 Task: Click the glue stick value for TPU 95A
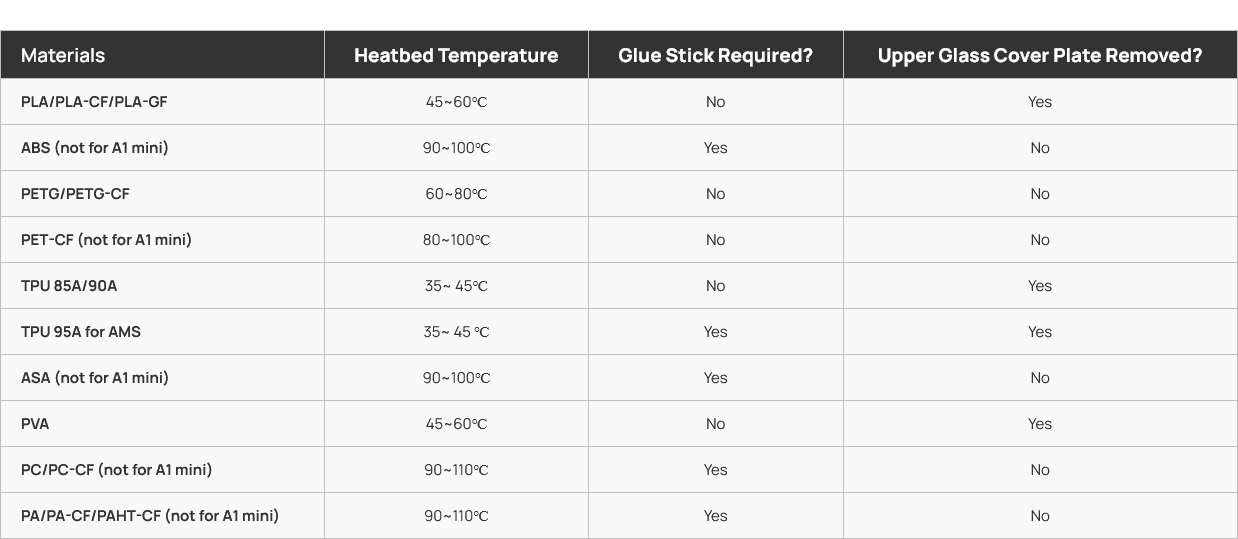(715, 332)
